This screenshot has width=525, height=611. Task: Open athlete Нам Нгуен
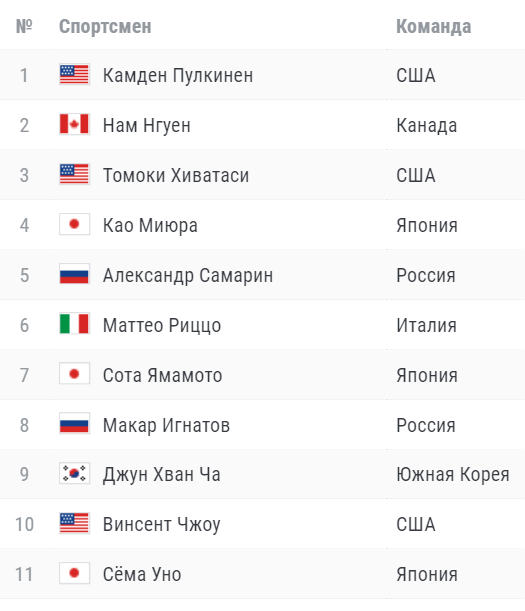click(147, 125)
